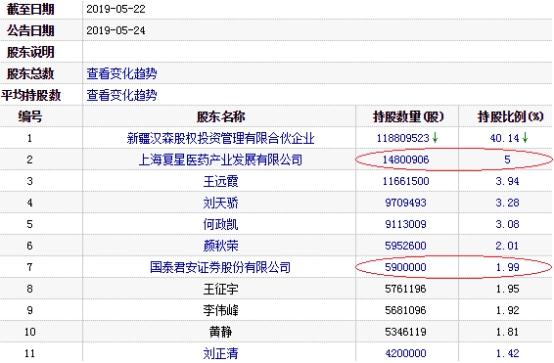554x363 pixels.
Task: Select the 1.92 percentage value
Action: [x=507, y=310]
